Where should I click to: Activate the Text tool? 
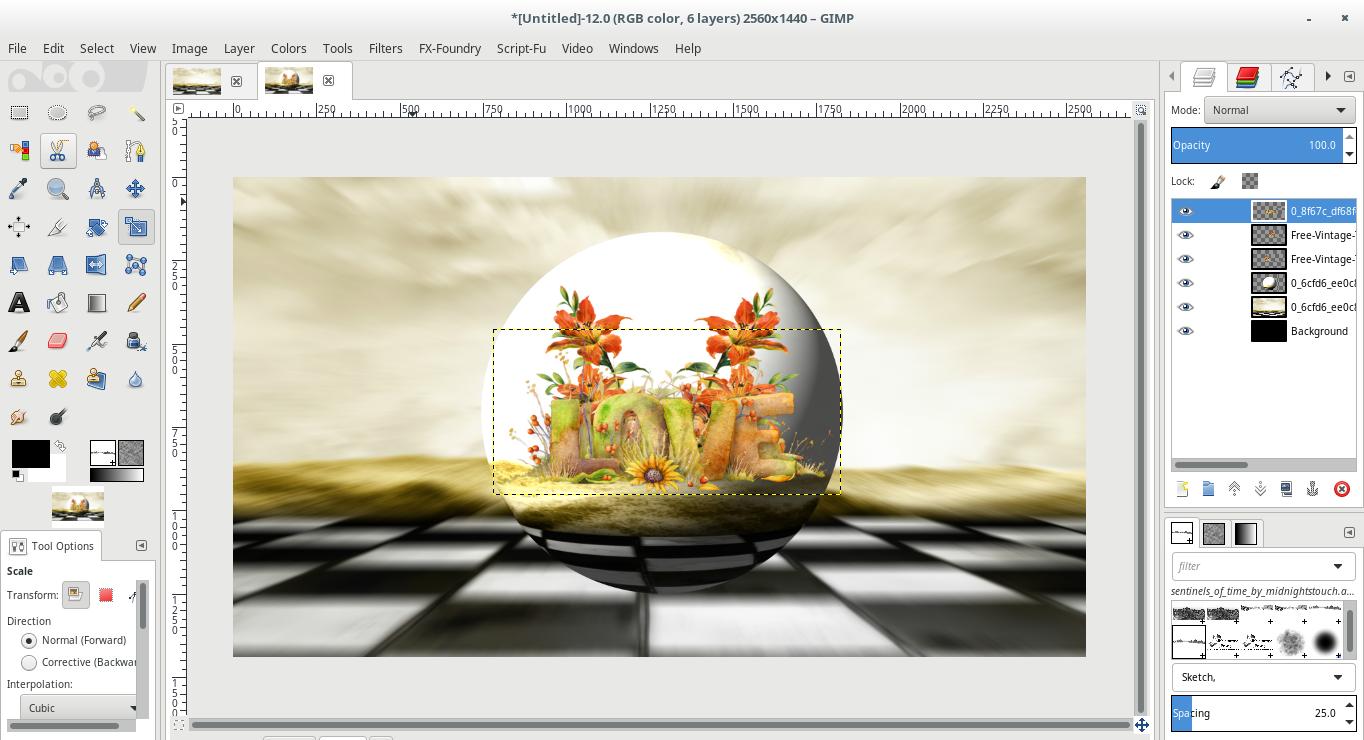point(19,303)
